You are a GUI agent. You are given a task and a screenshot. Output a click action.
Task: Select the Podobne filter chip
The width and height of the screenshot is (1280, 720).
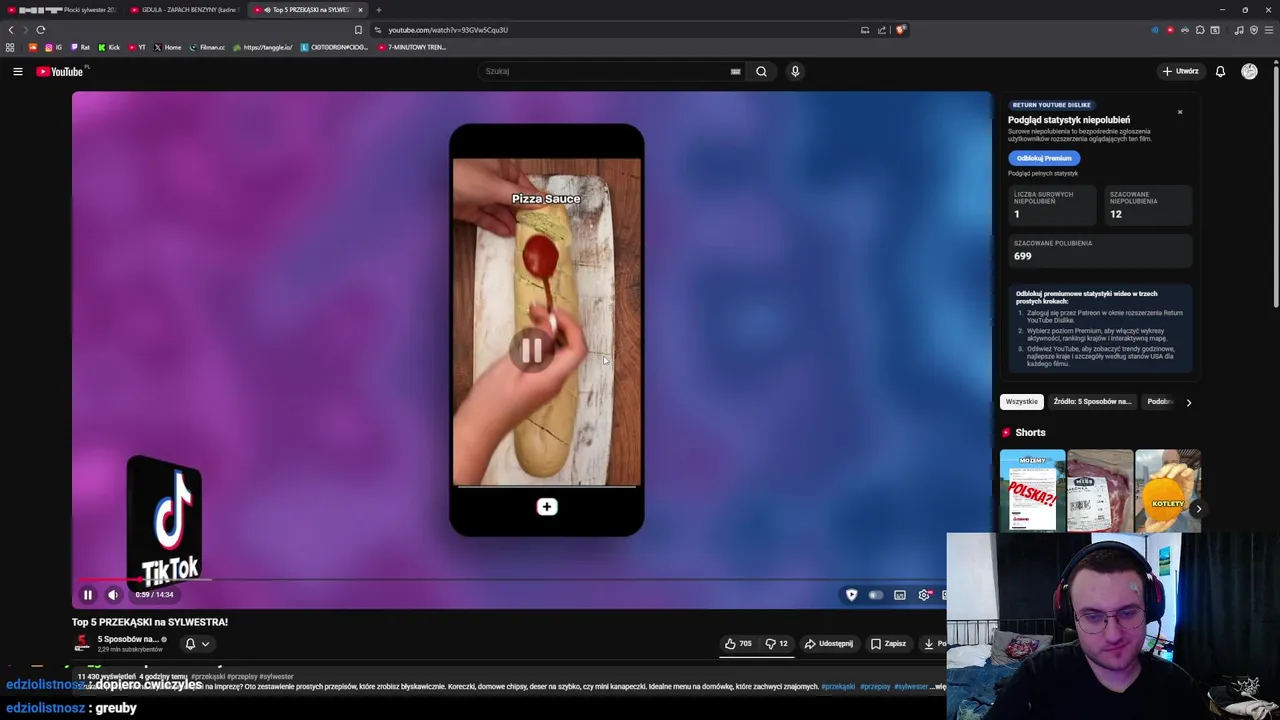(x=1160, y=402)
